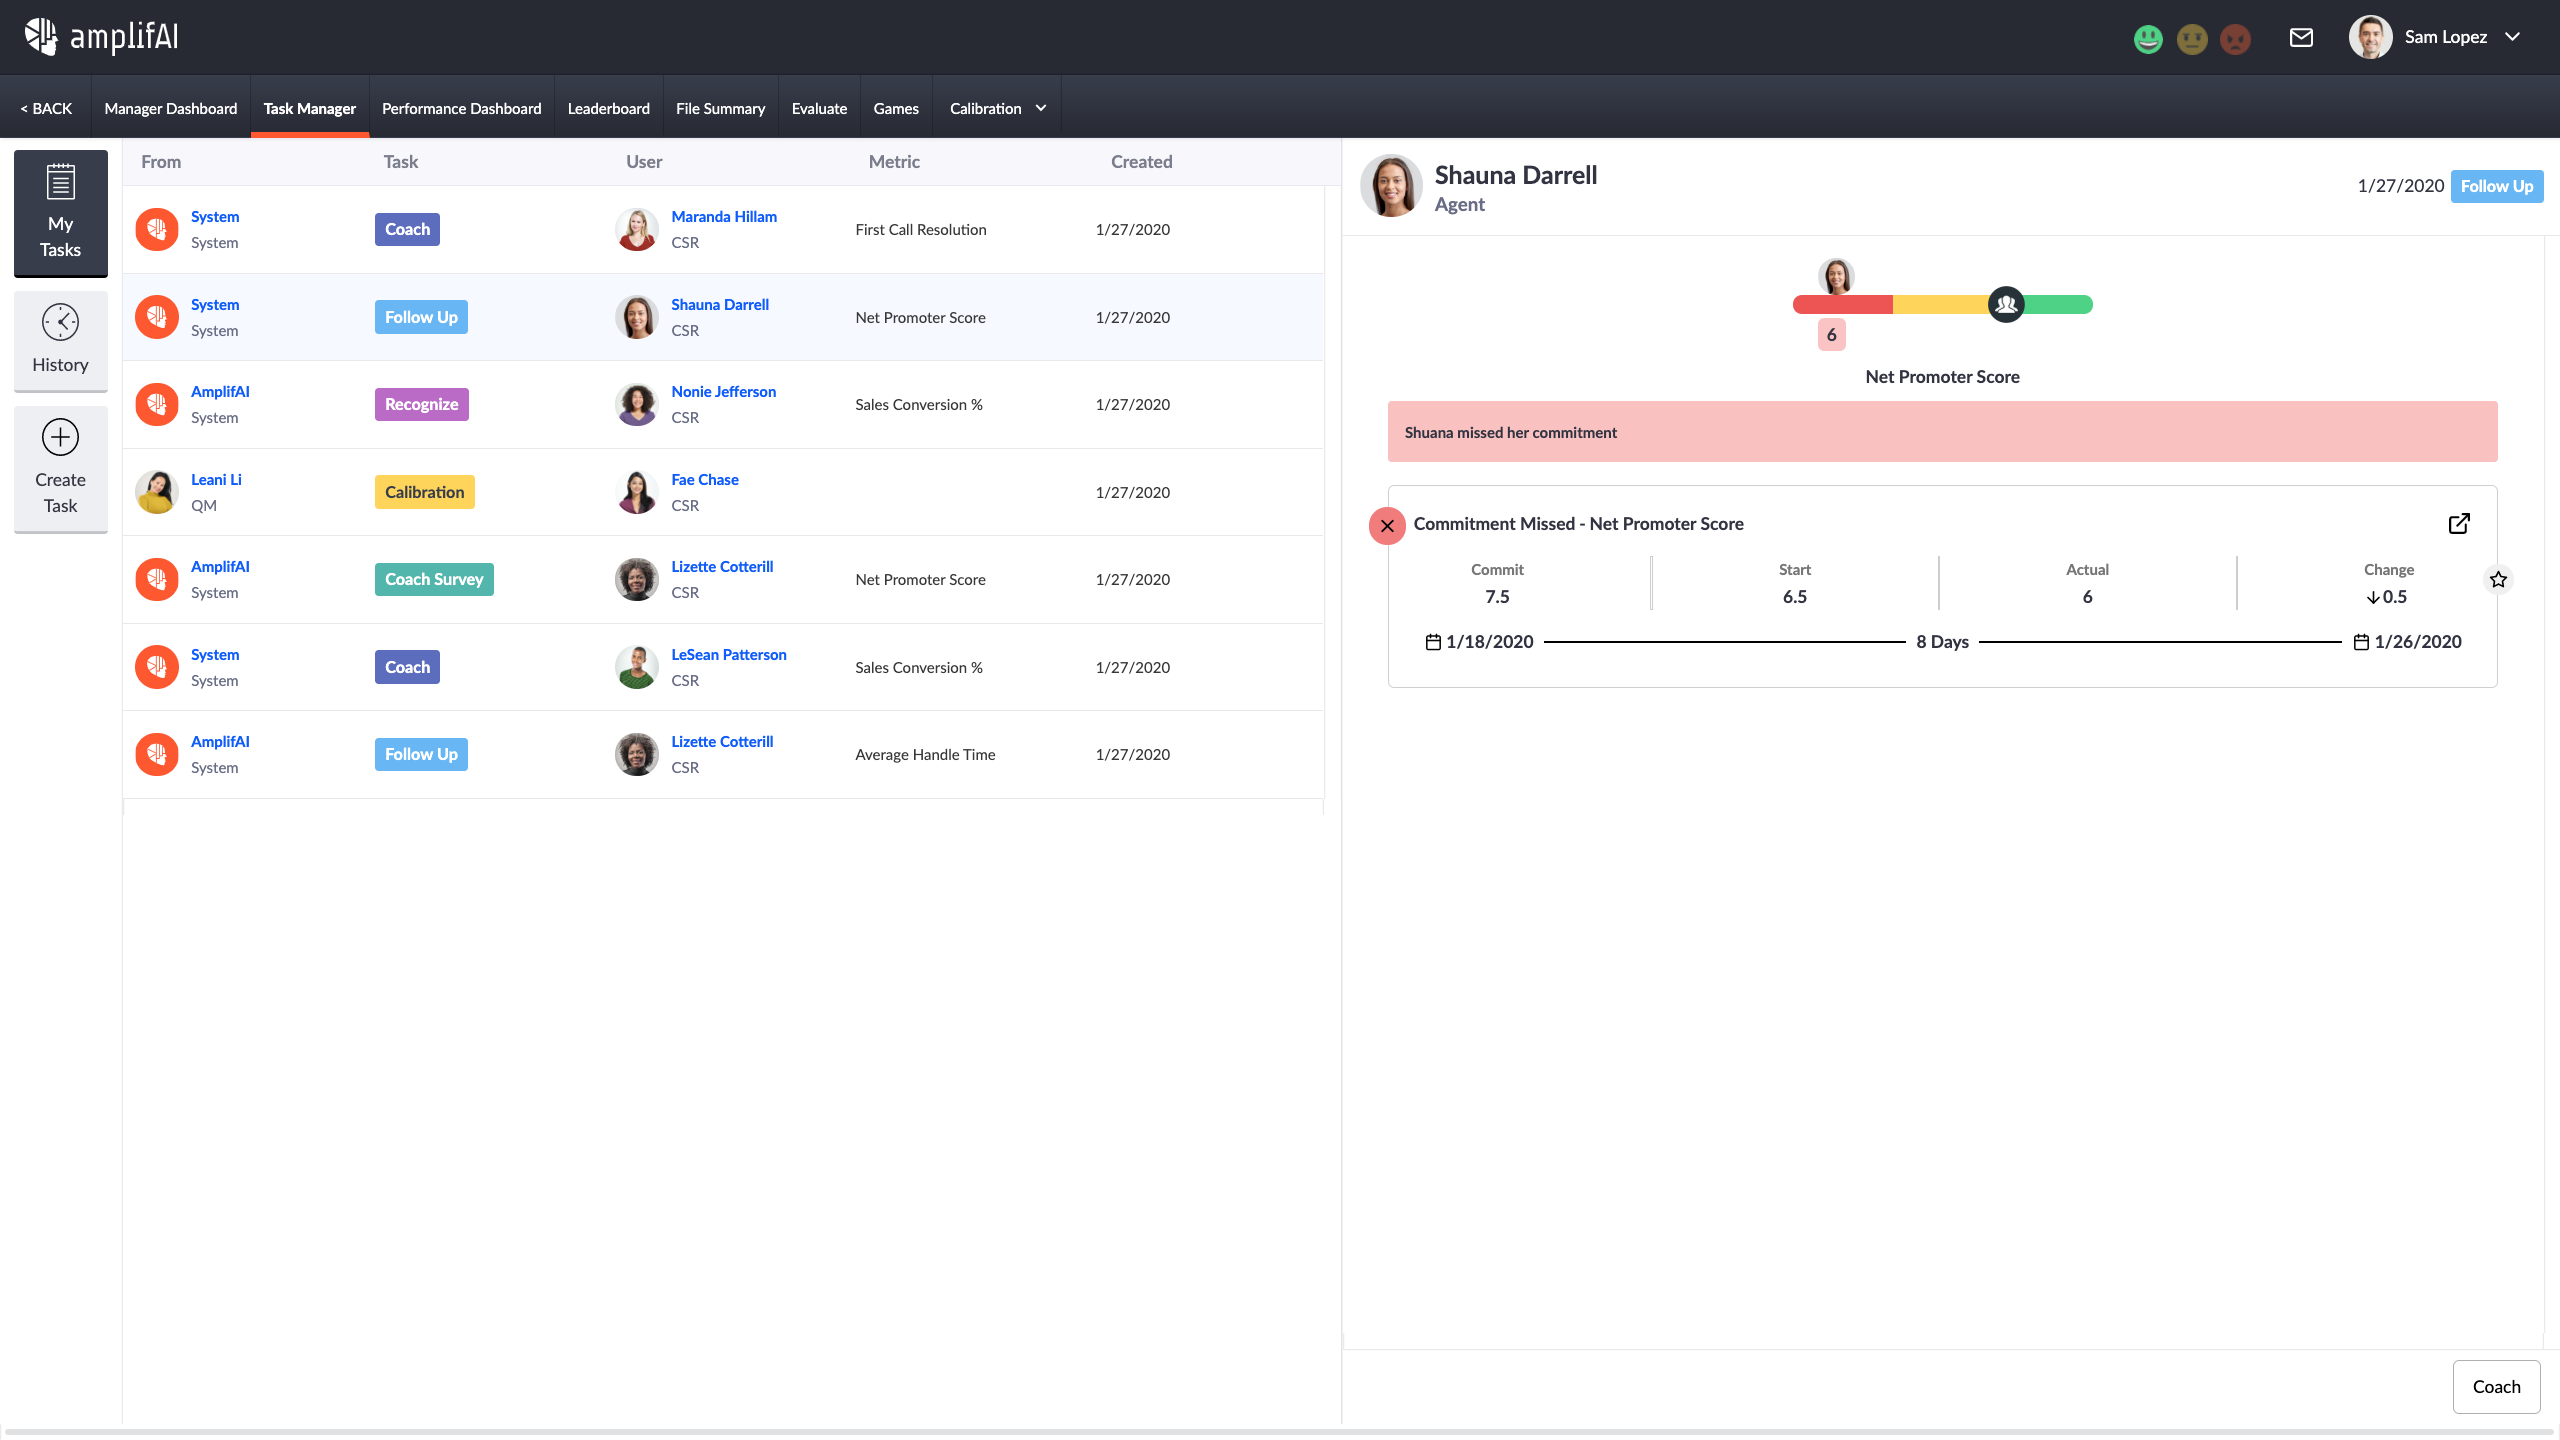Open commitment card in external view icon
The width and height of the screenshot is (2560, 1440).
[x=2459, y=524]
